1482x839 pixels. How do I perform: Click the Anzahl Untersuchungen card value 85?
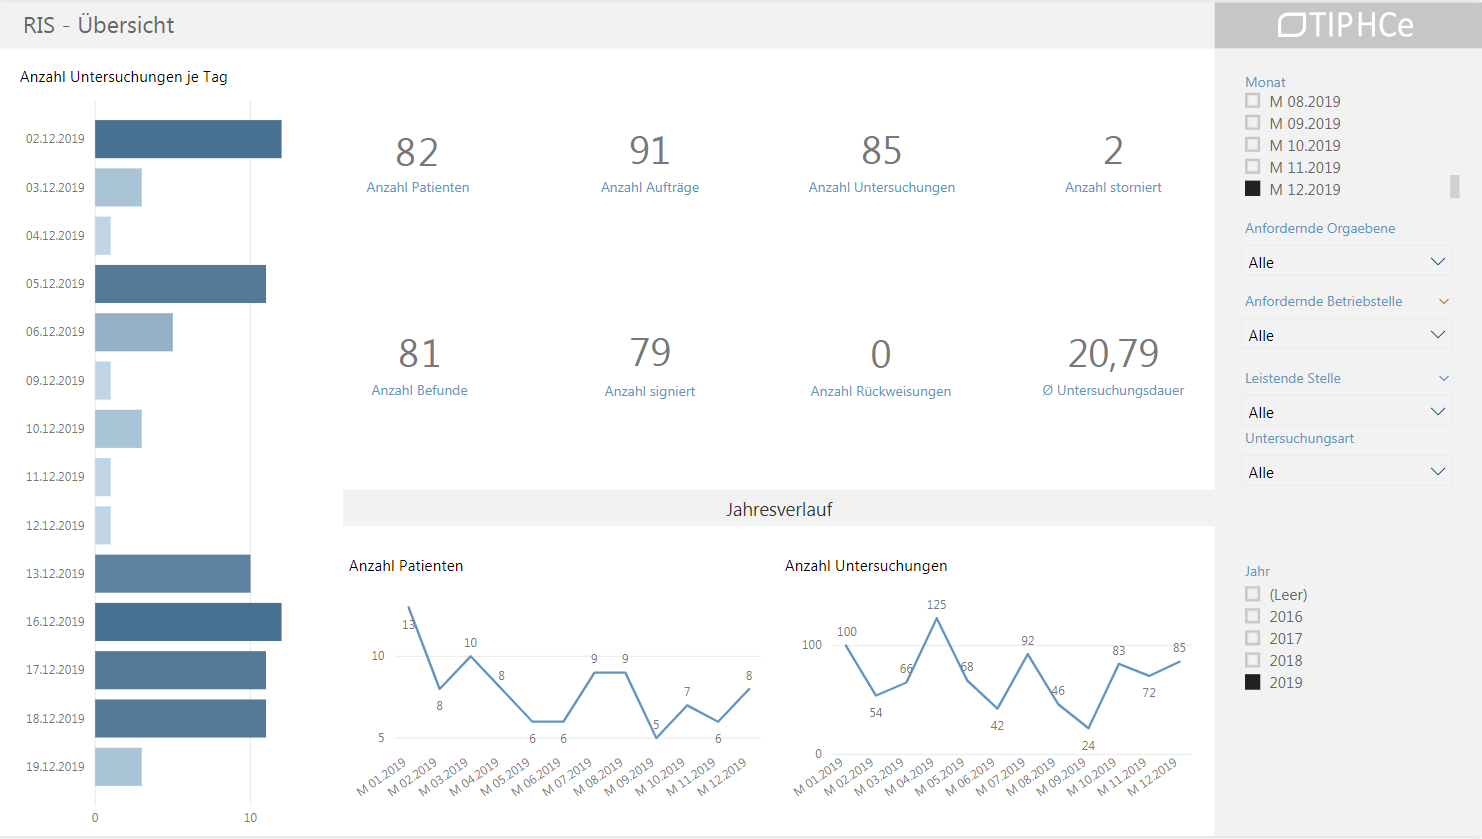pyautogui.click(x=882, y=151)
